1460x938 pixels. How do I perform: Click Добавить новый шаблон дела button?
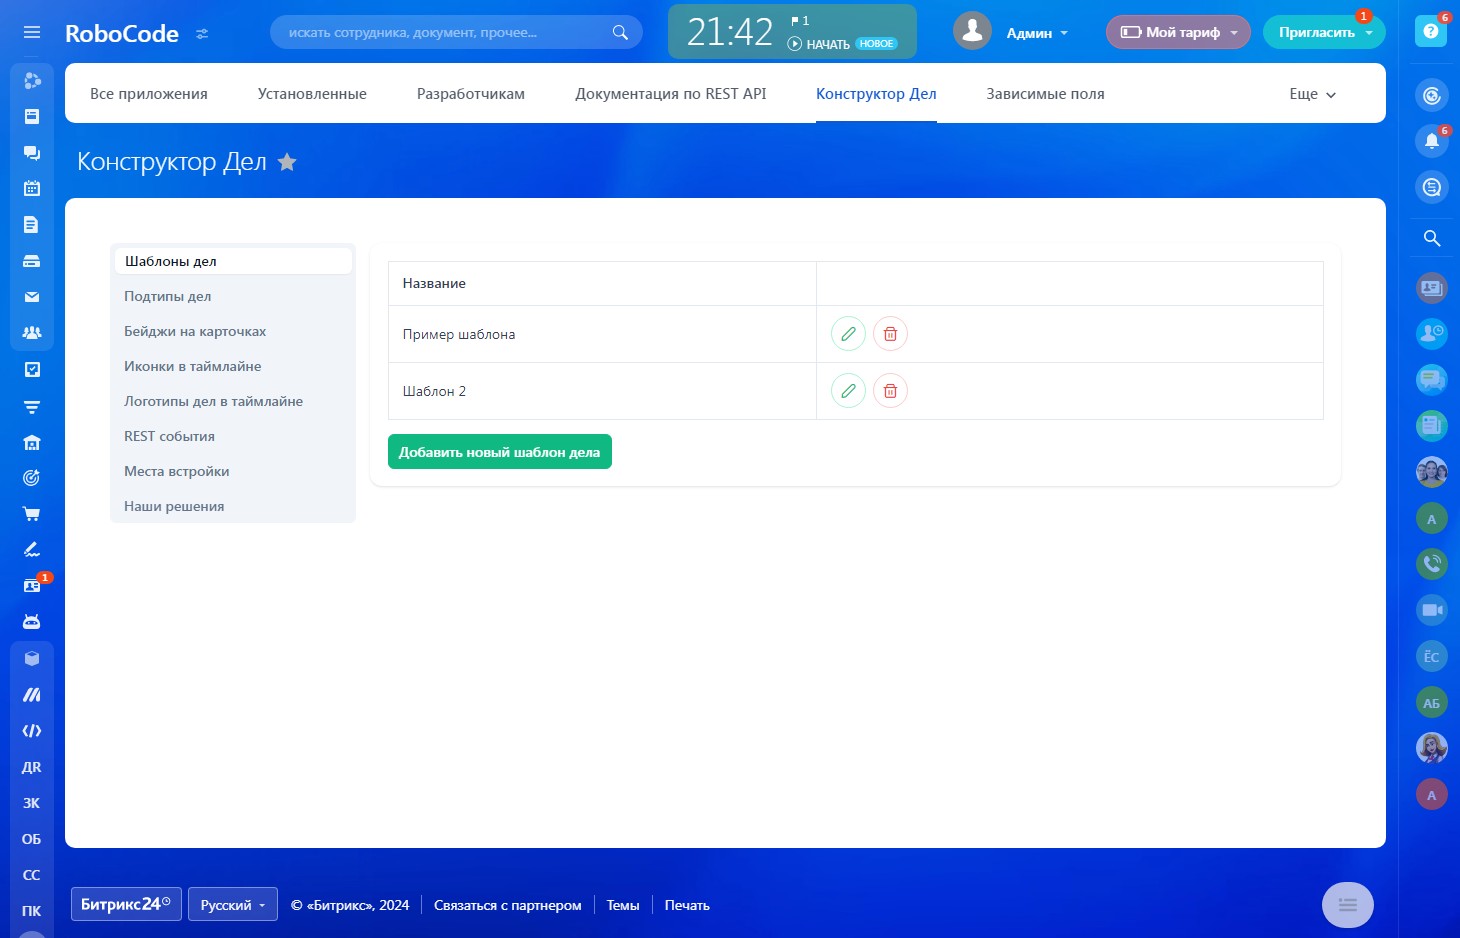[499, 452]
